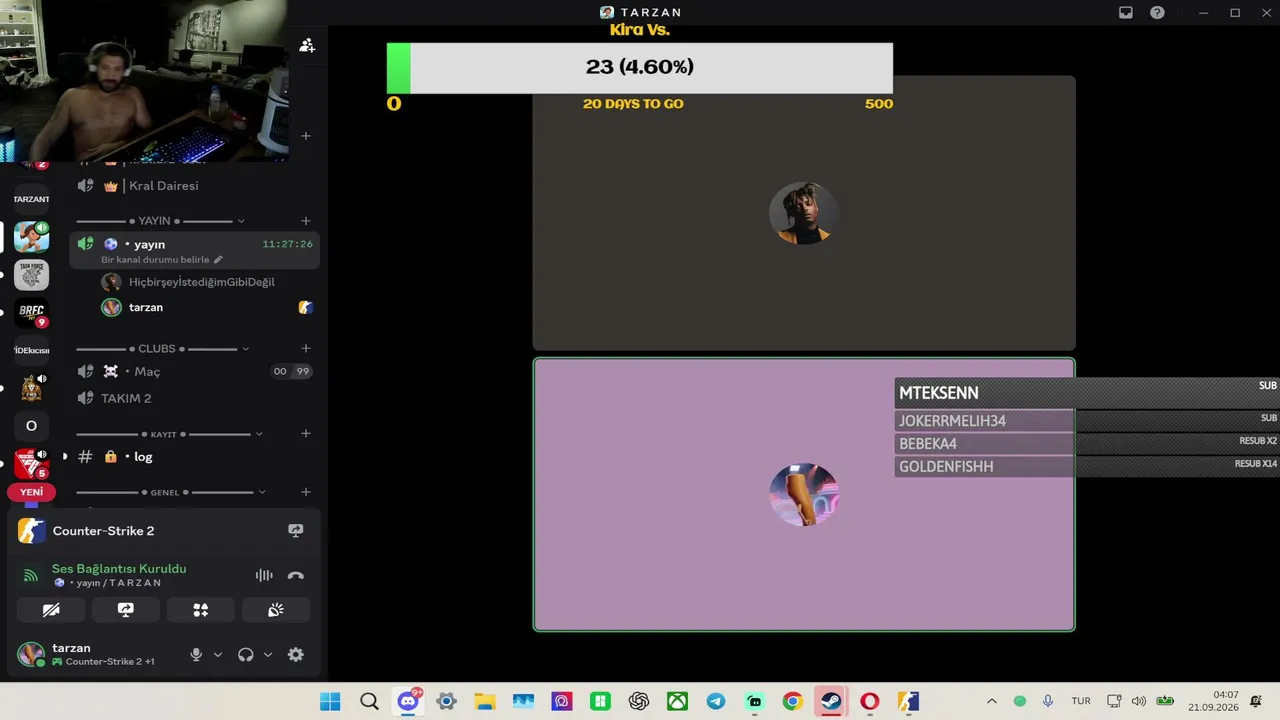Focus the dark upper participant tile
This screenshot has width=1280, height=720.
click(804, 213)
